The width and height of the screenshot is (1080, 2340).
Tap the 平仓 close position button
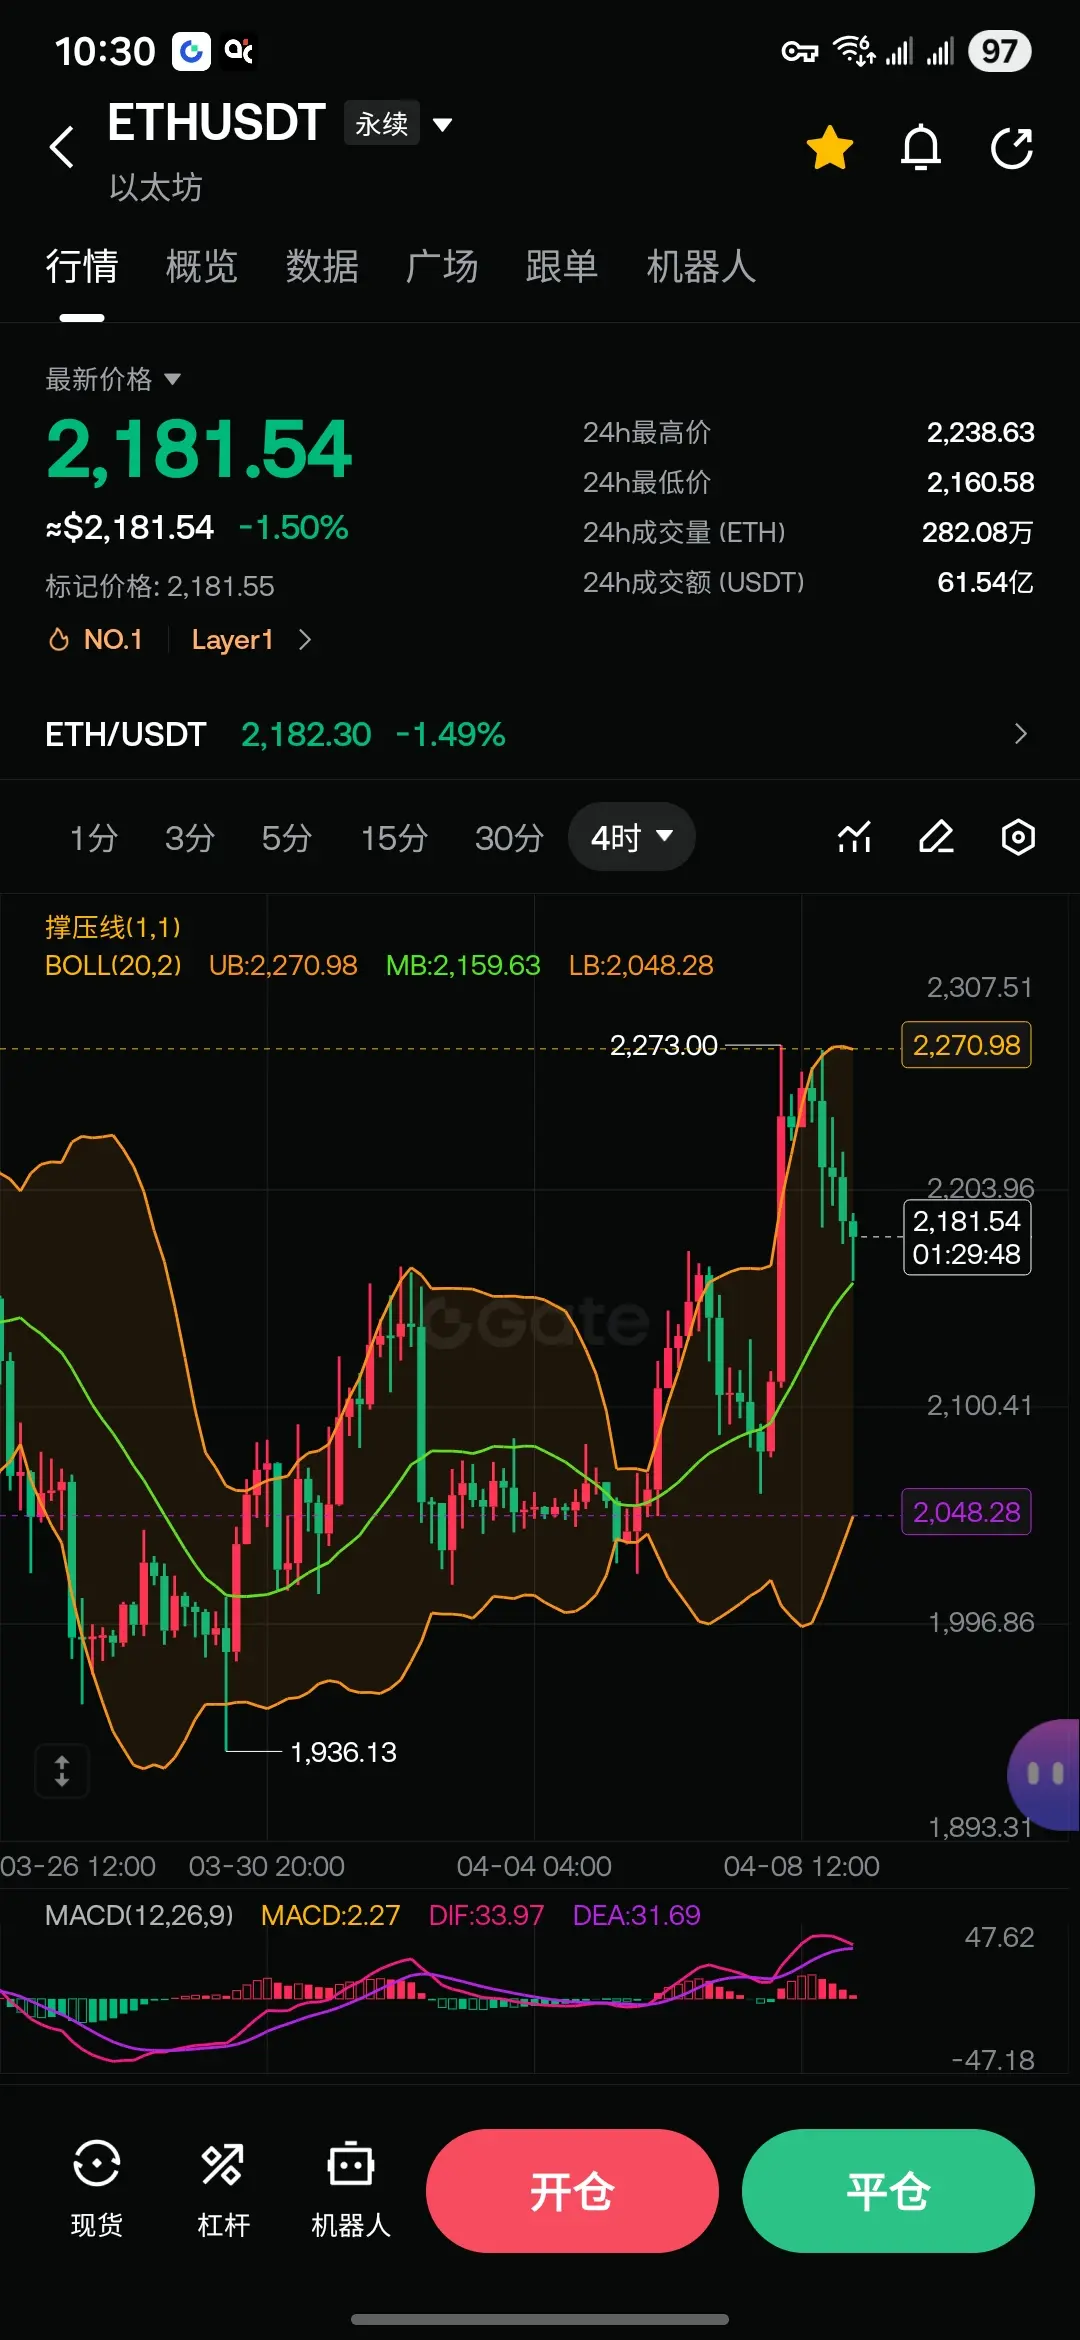(x=888, y=2191)
